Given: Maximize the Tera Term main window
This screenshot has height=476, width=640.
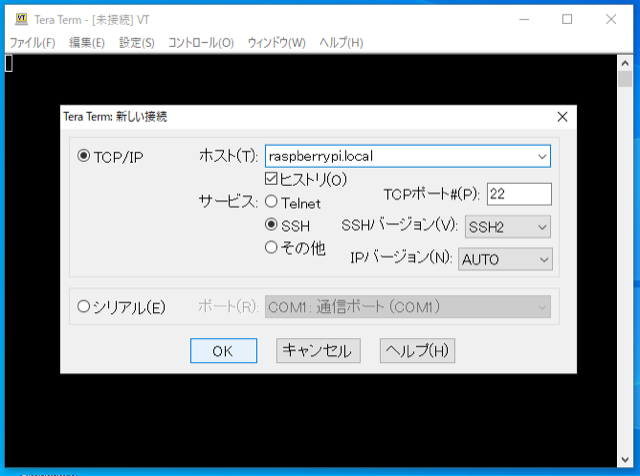Looking at the screenshot, I should [567, 19].
